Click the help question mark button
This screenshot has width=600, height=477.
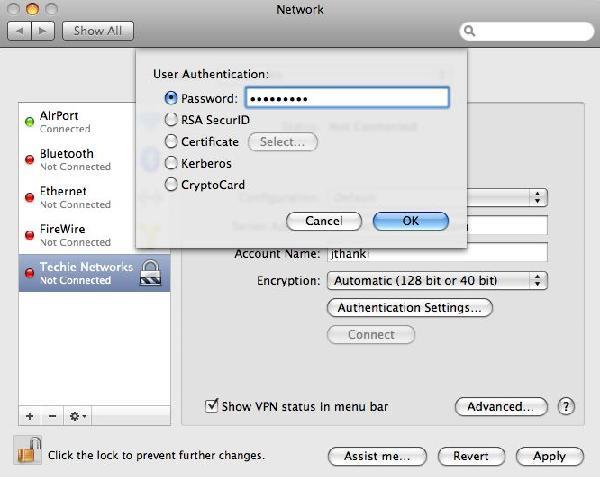point(566,406)
